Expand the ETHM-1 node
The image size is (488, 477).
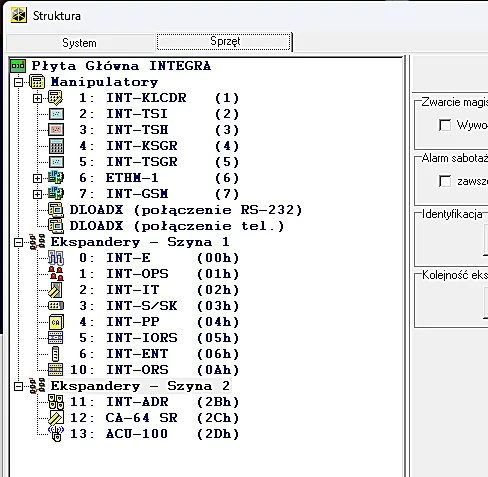coord(37,178)
